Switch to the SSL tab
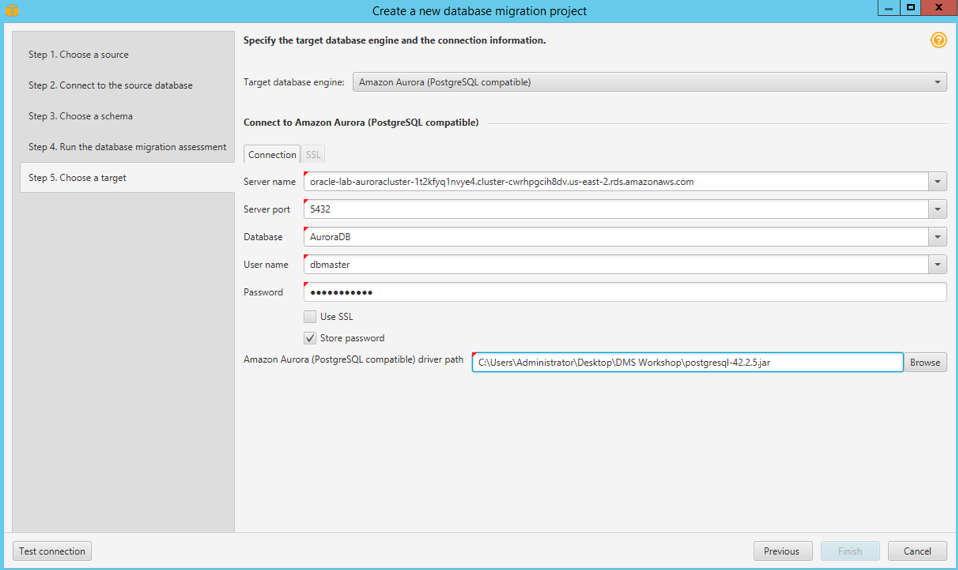Viewport: 958px width, 570px height. (313, 155)
